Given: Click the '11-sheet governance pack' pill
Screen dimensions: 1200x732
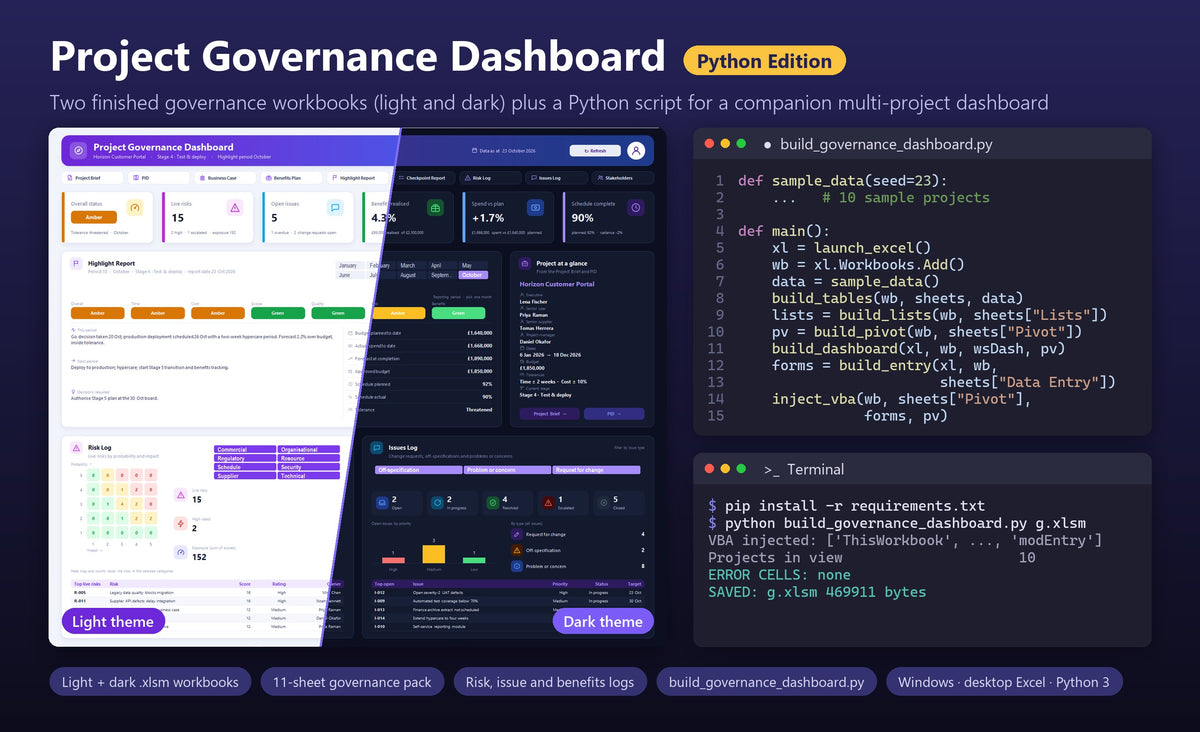Looking at the screenshot, I should 352,682.
